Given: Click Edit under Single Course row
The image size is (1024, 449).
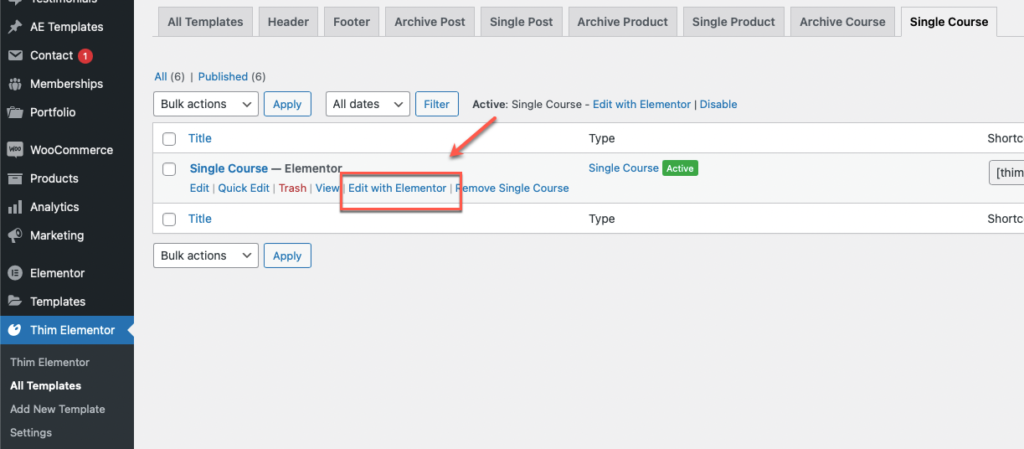Looking at the screenshot, I should pyautogui.click(x=199, y=188).
